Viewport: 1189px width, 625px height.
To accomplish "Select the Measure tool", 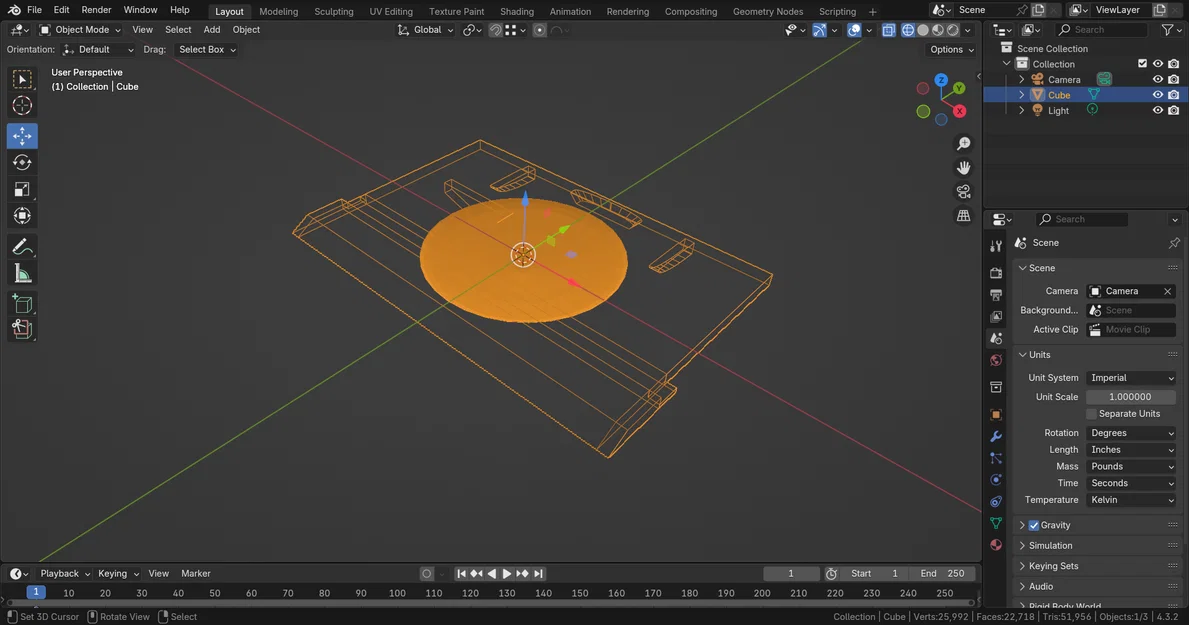I will pyautogui.click(x=22, y=273).
